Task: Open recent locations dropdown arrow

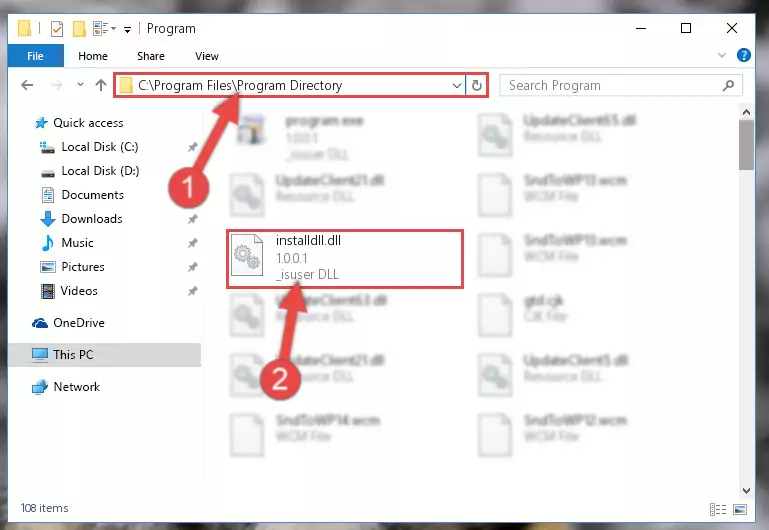Action: [80, 85]
